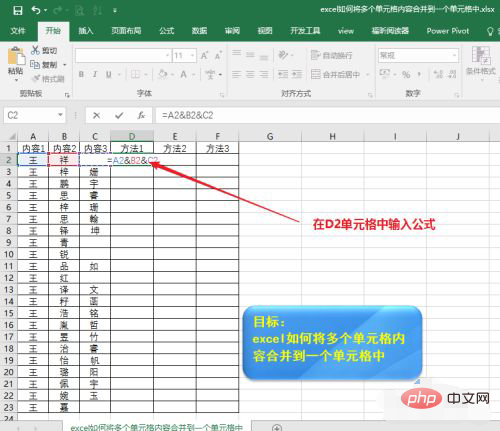Click the 合并后居中 merge button
The image size is (500, 431).
click(336, 74)
